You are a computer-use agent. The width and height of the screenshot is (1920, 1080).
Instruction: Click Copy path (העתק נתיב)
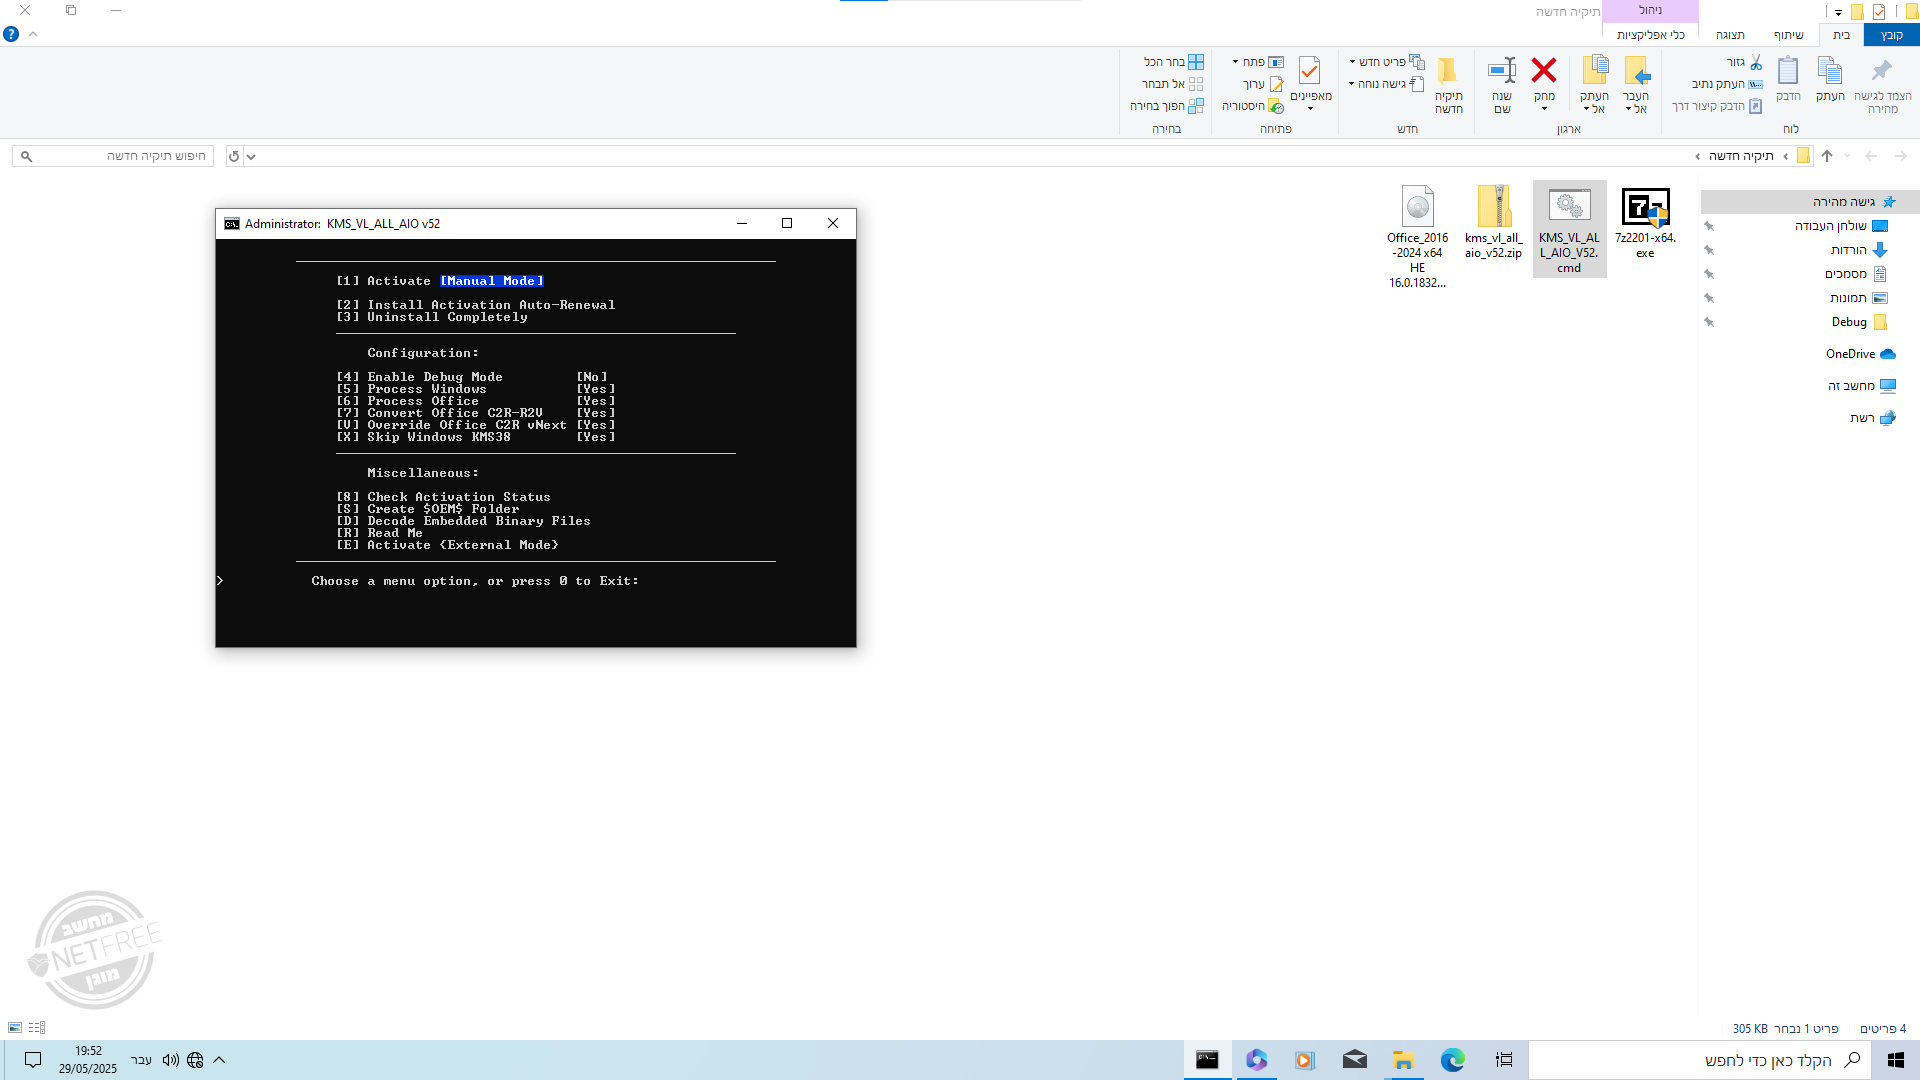tap(1727, 84)
